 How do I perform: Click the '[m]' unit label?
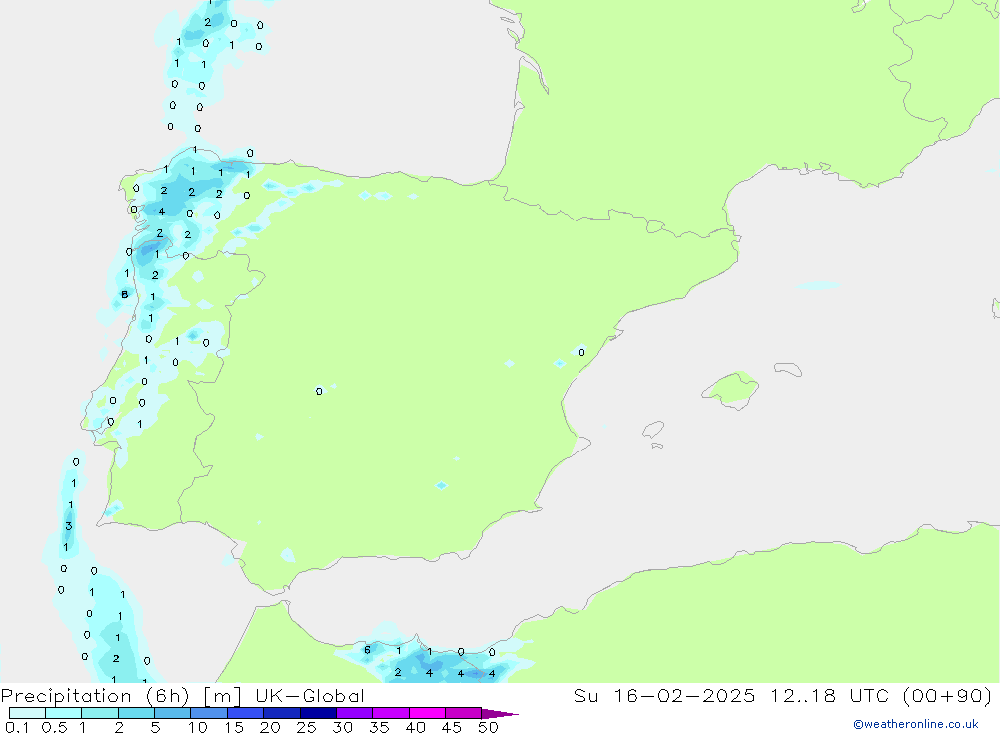(222, 696)
